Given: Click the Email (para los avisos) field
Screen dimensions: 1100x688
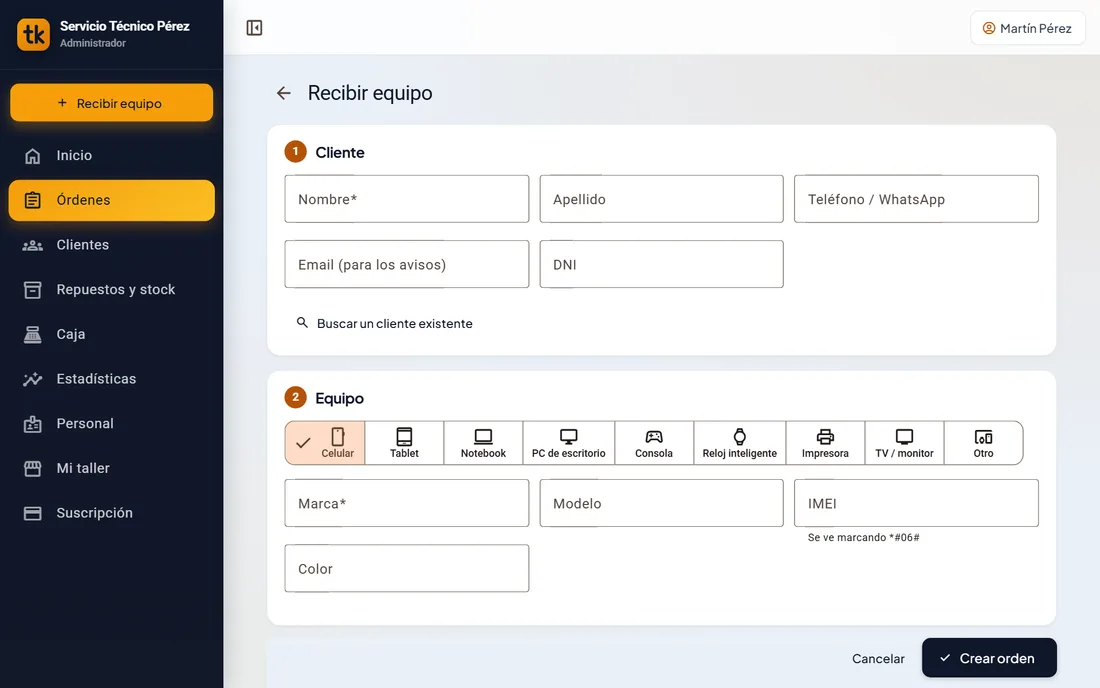Looking at the screenshot, I should (x=407, y=264).
